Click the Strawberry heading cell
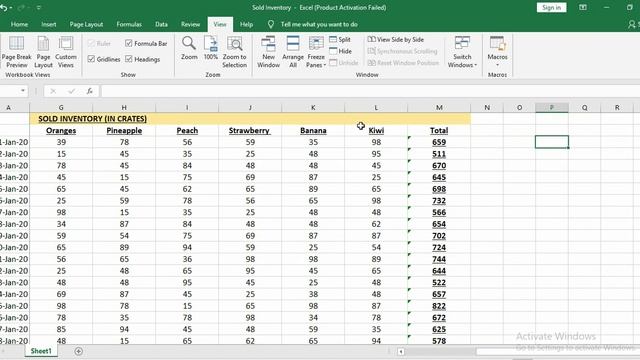Screen dimensions: 640x360 (x=250, y=131)
